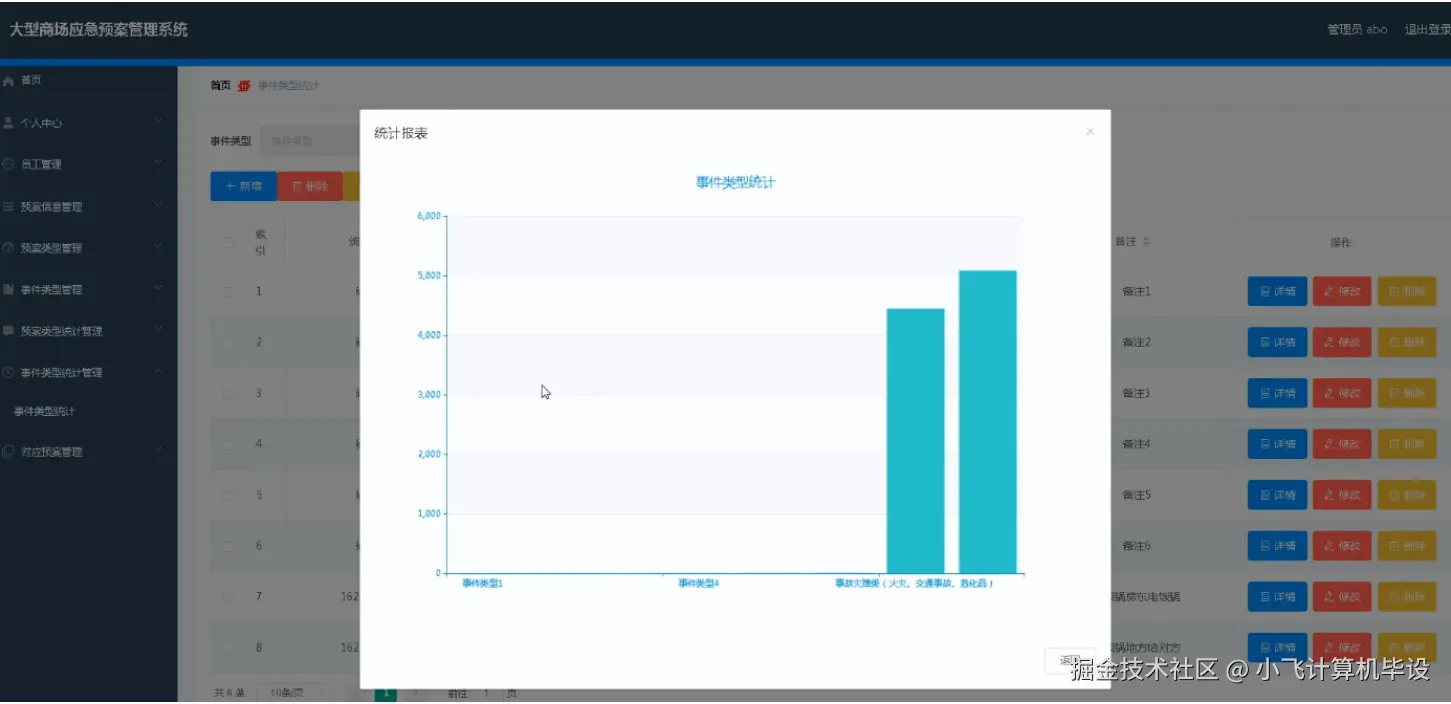This screenshot has width=1451, height=704.
Task: Expand the 个人中心 menu arrow
Action: (x=158, y=122)
